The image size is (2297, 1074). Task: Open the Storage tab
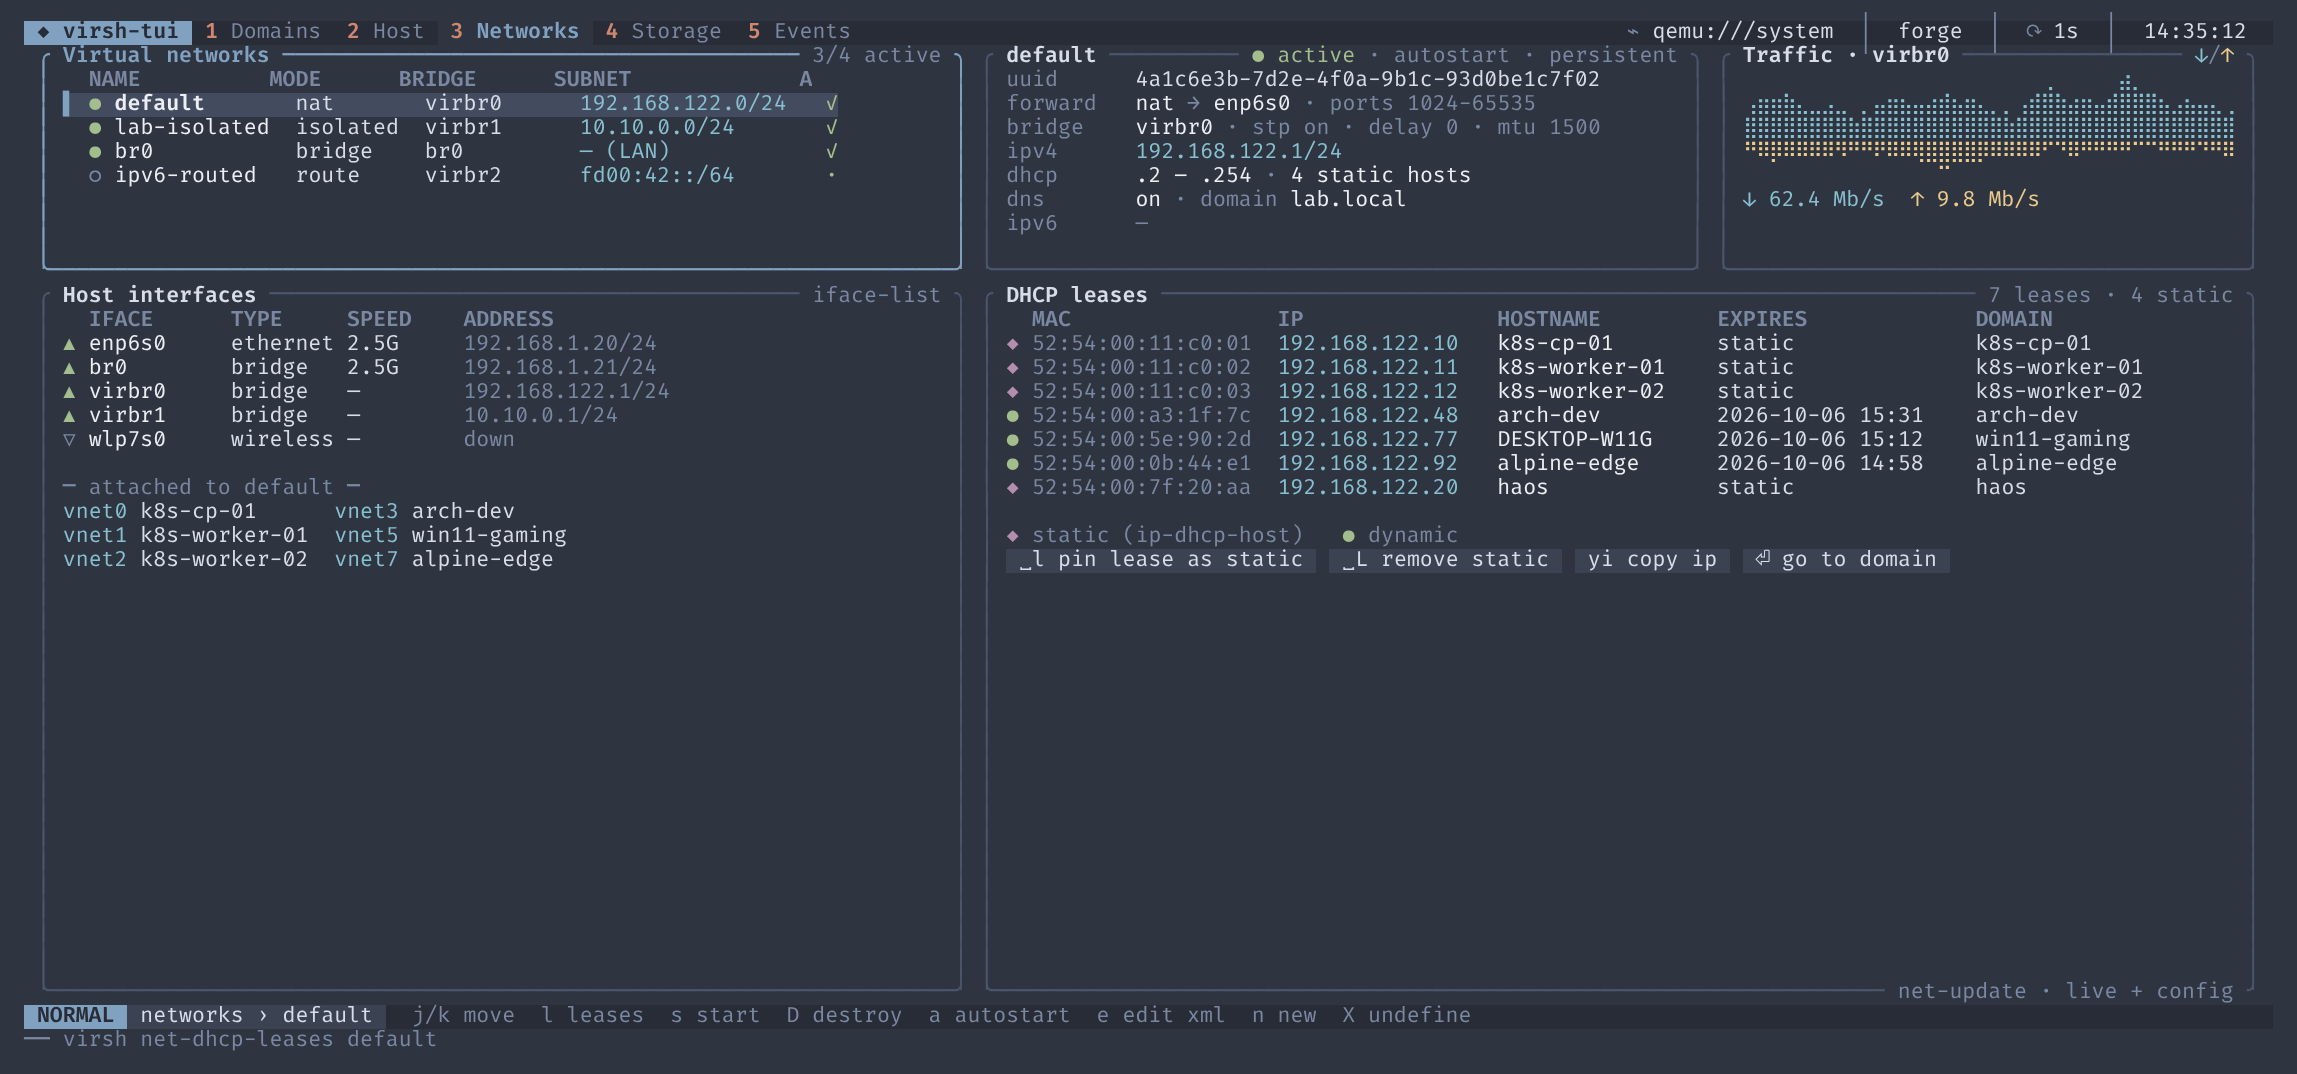[x=663, y=31]
